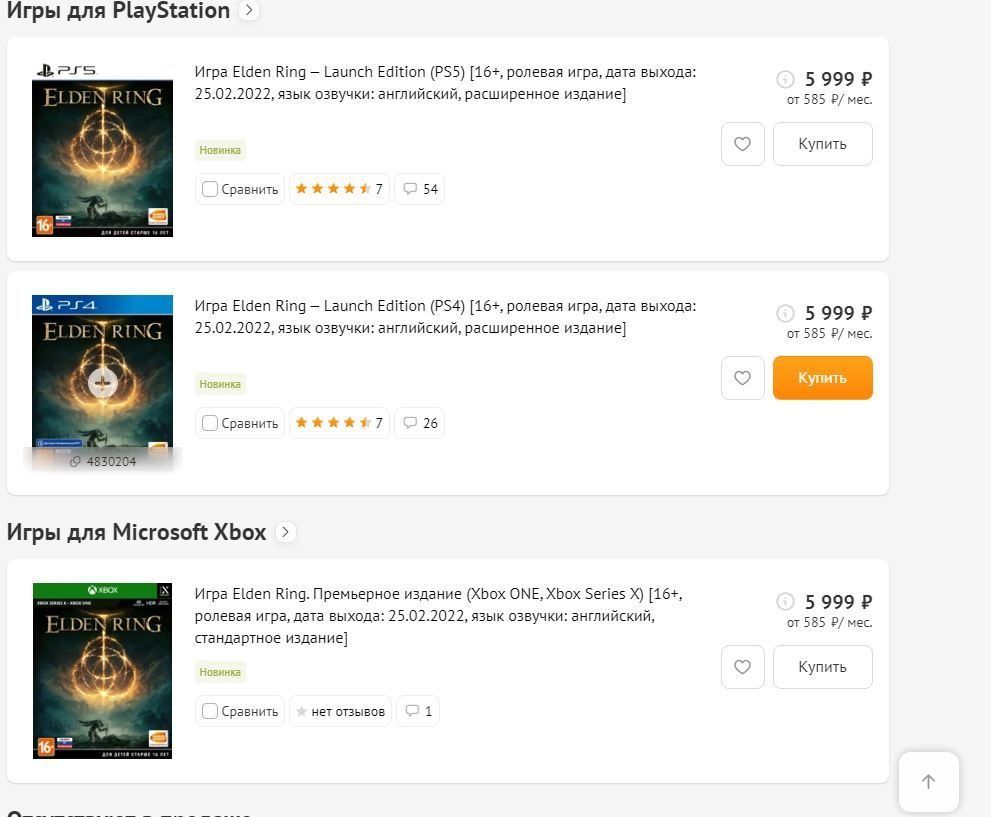Click the Новинка badge on Xbox edition

coord(220,672)
